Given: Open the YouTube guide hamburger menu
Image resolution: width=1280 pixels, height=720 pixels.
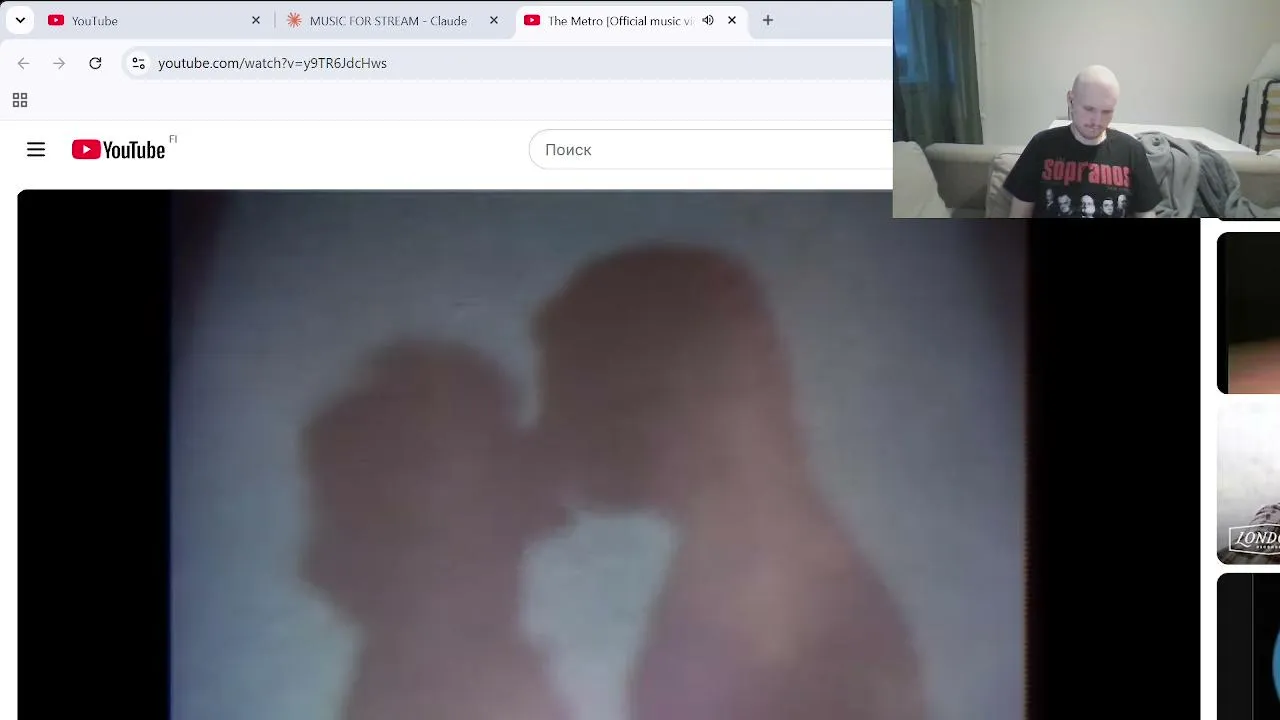Looking at the screenshot, I should click(x=36, y=150).
